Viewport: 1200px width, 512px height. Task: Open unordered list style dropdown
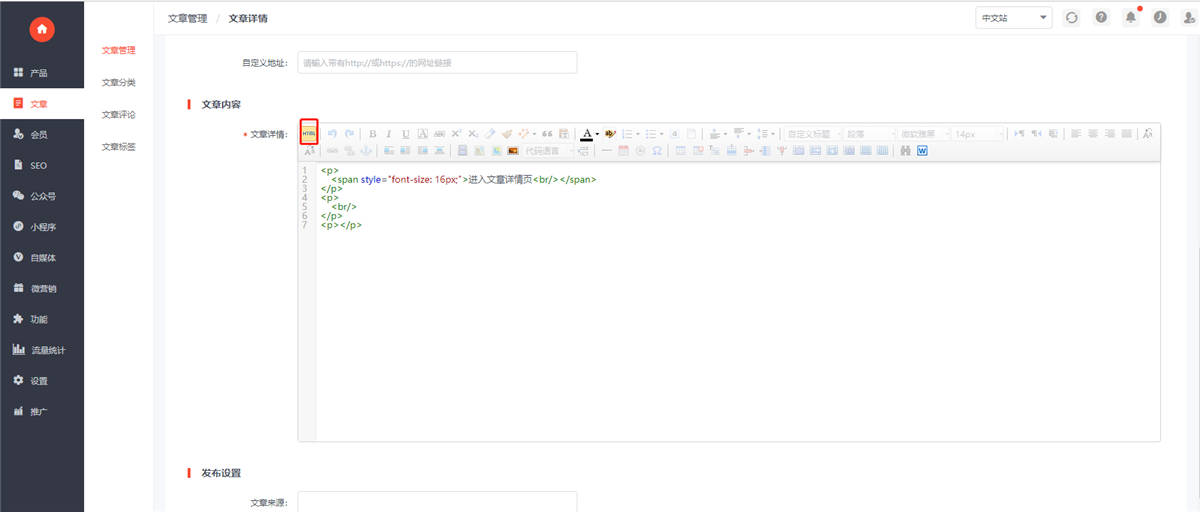pyautogui.click(x=662, y=133)
